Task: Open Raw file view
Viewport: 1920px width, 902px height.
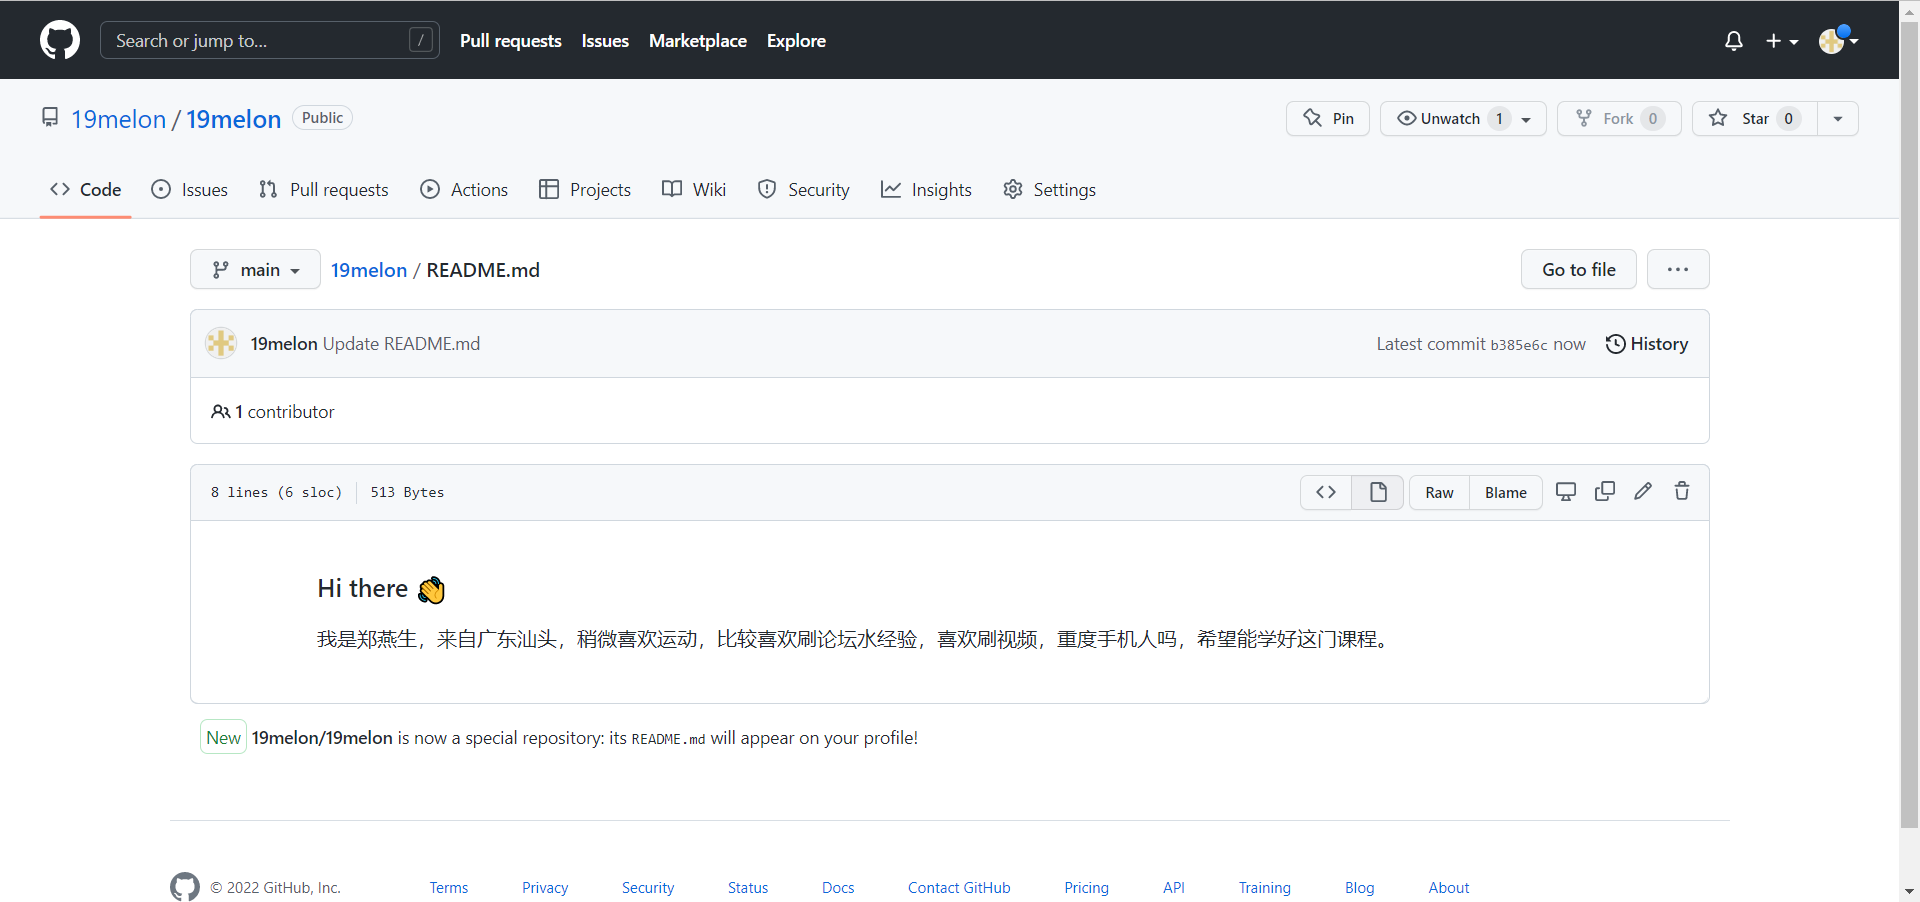Action: [x=1439, y=492]
